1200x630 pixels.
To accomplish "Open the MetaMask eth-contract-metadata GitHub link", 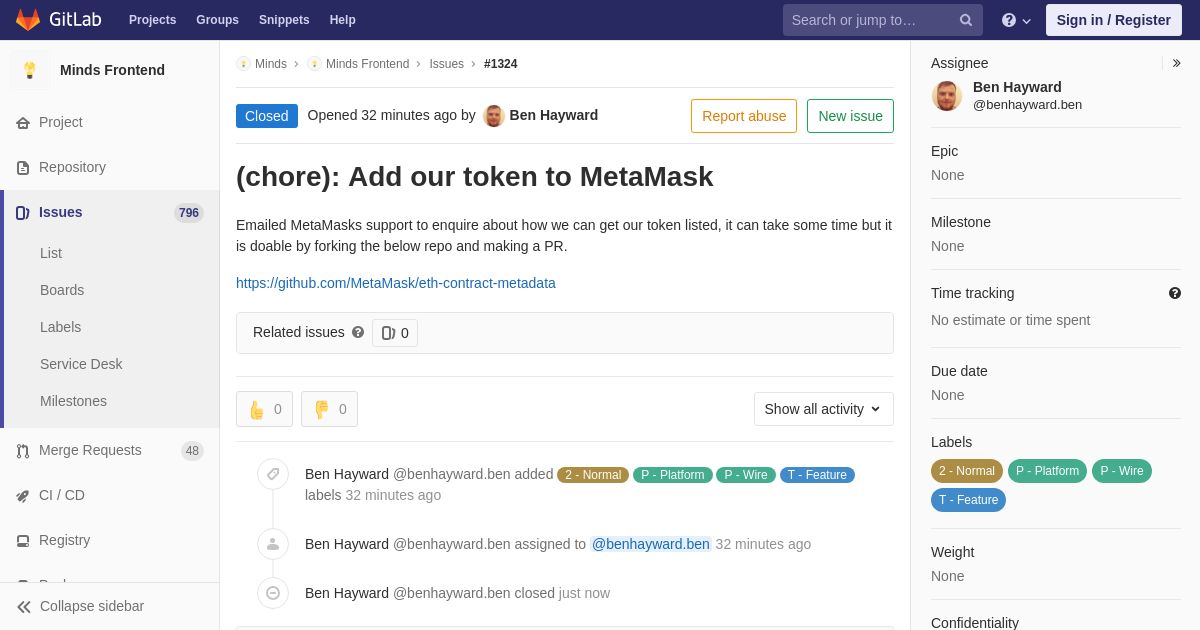I will click(x=396, y=283).
